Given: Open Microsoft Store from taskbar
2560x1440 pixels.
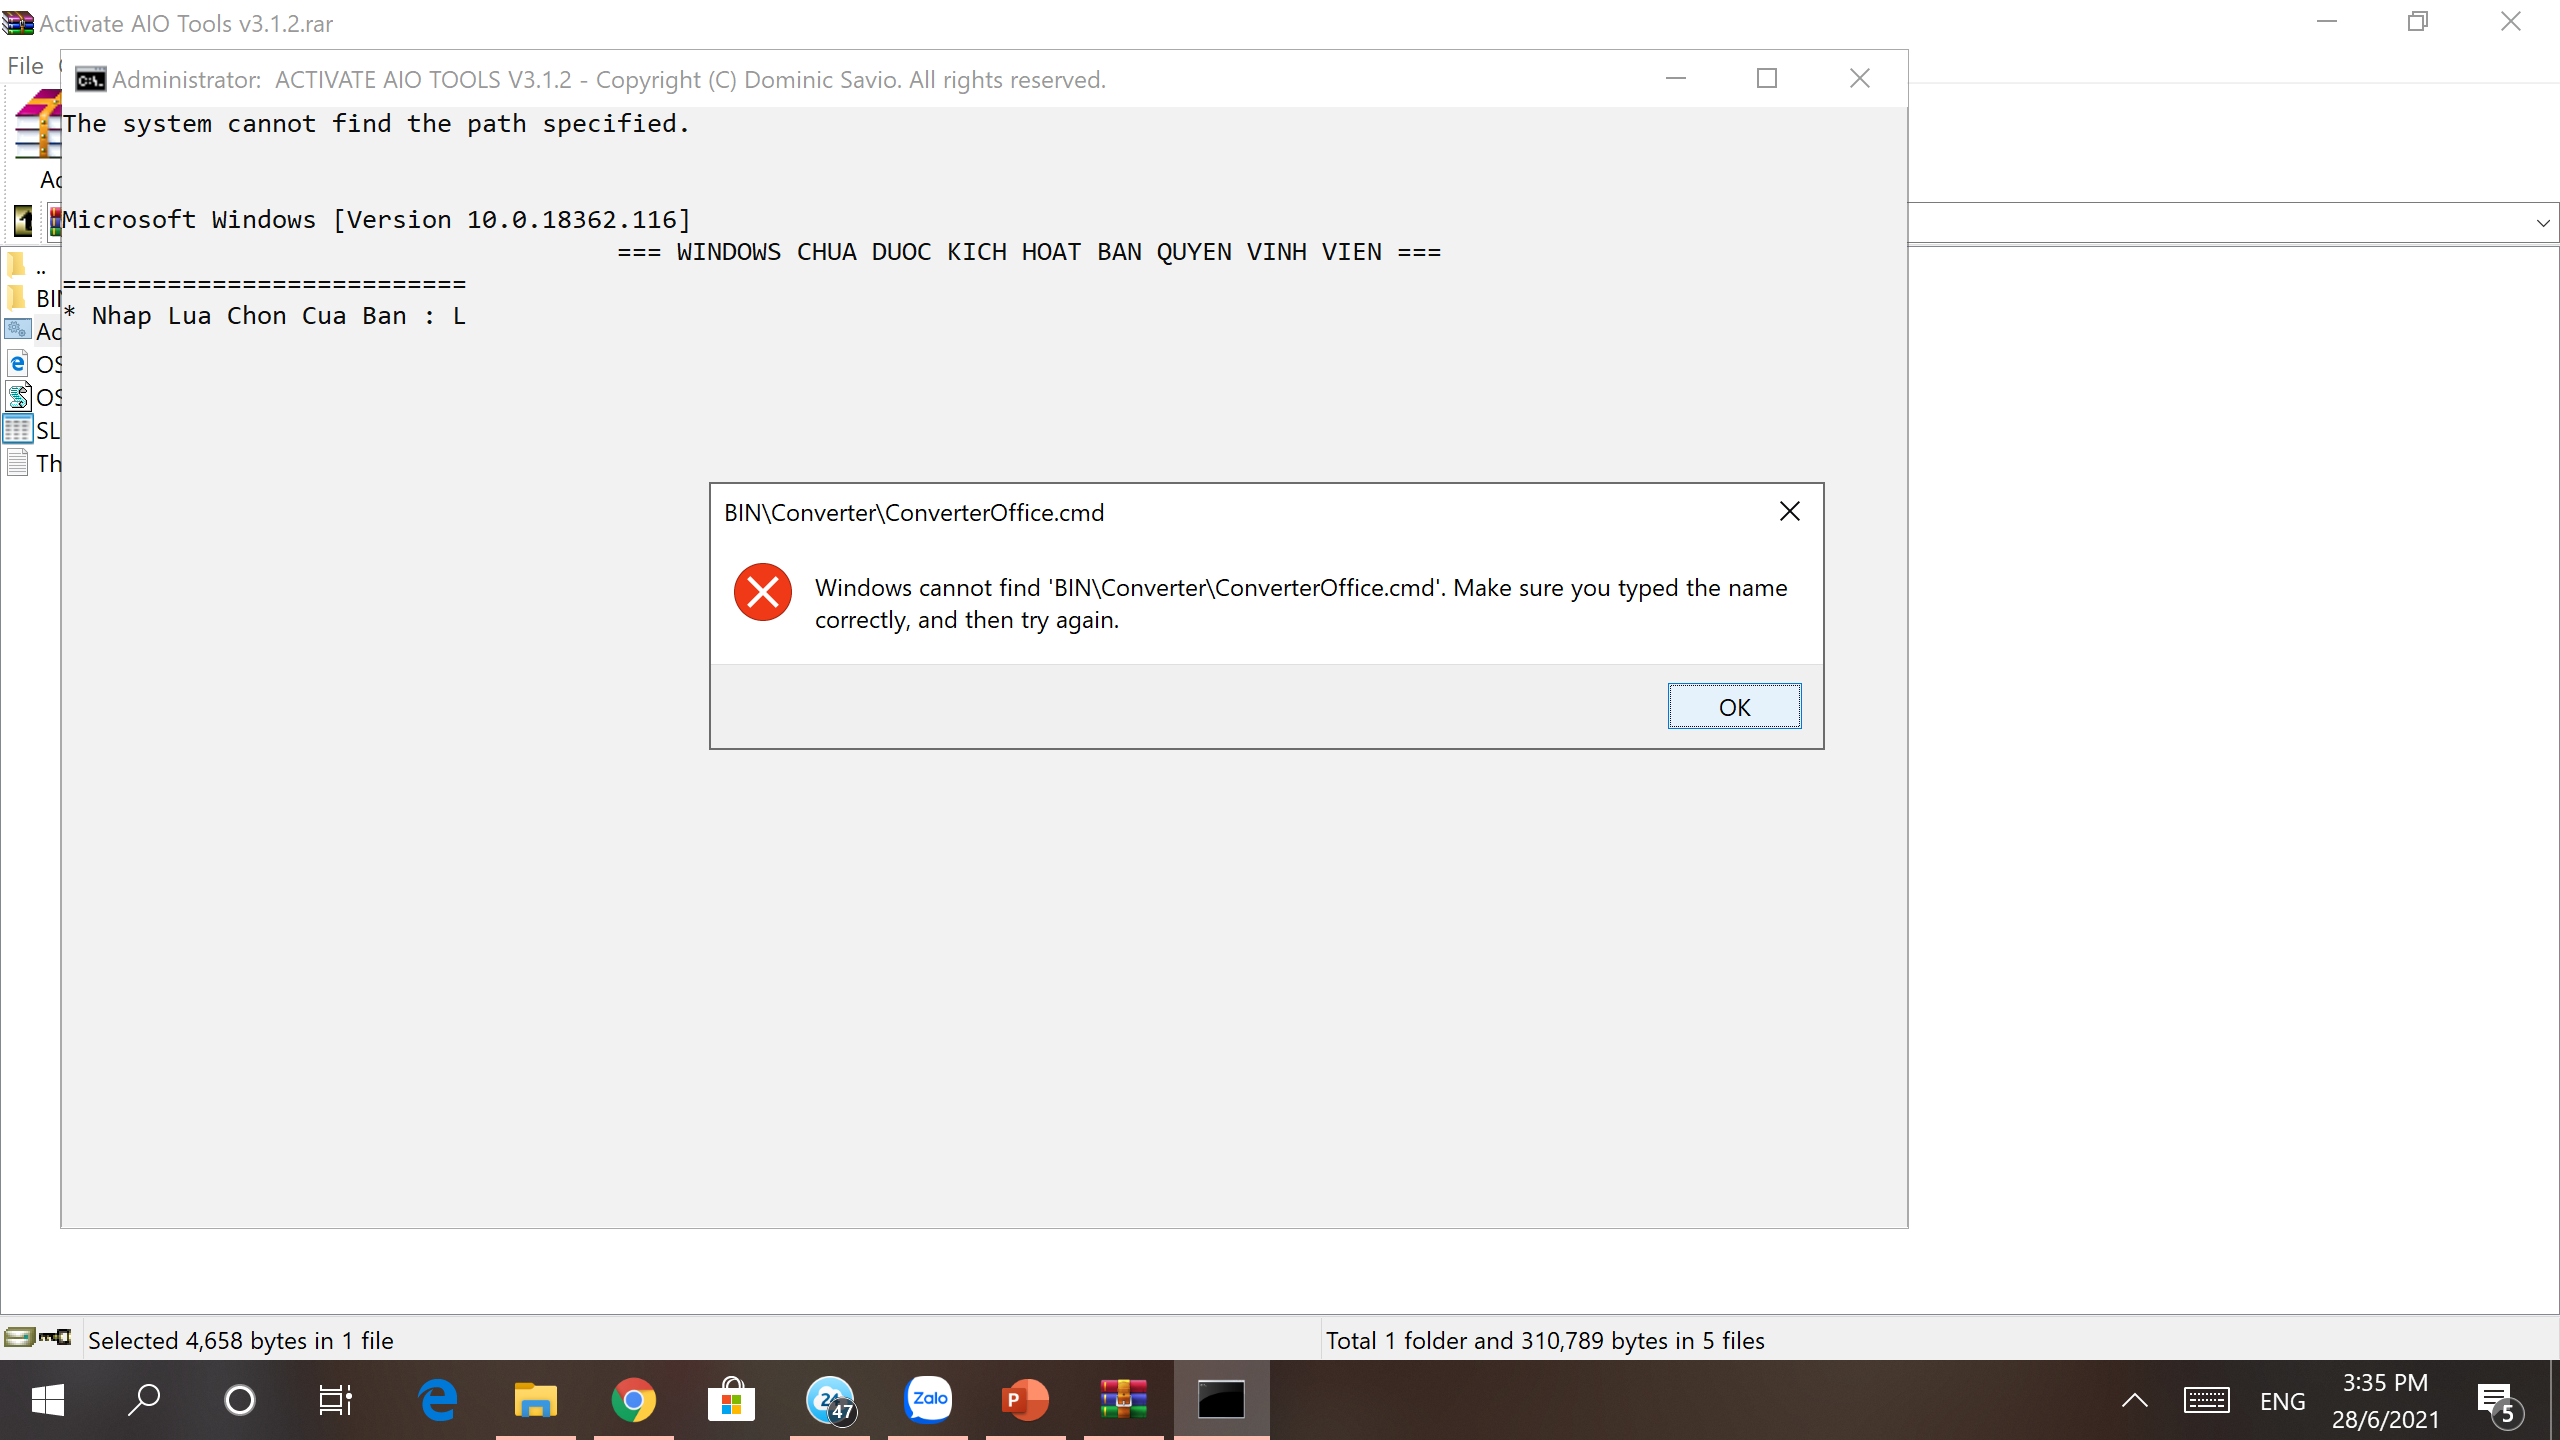Looking at the screenshot, I should coord(732,1400).
